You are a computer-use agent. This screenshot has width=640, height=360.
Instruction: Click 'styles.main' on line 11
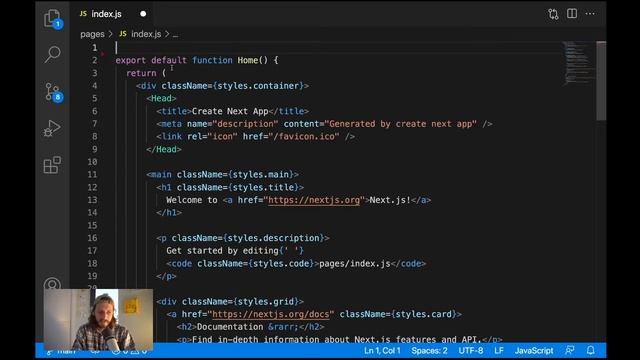[261, 174]
